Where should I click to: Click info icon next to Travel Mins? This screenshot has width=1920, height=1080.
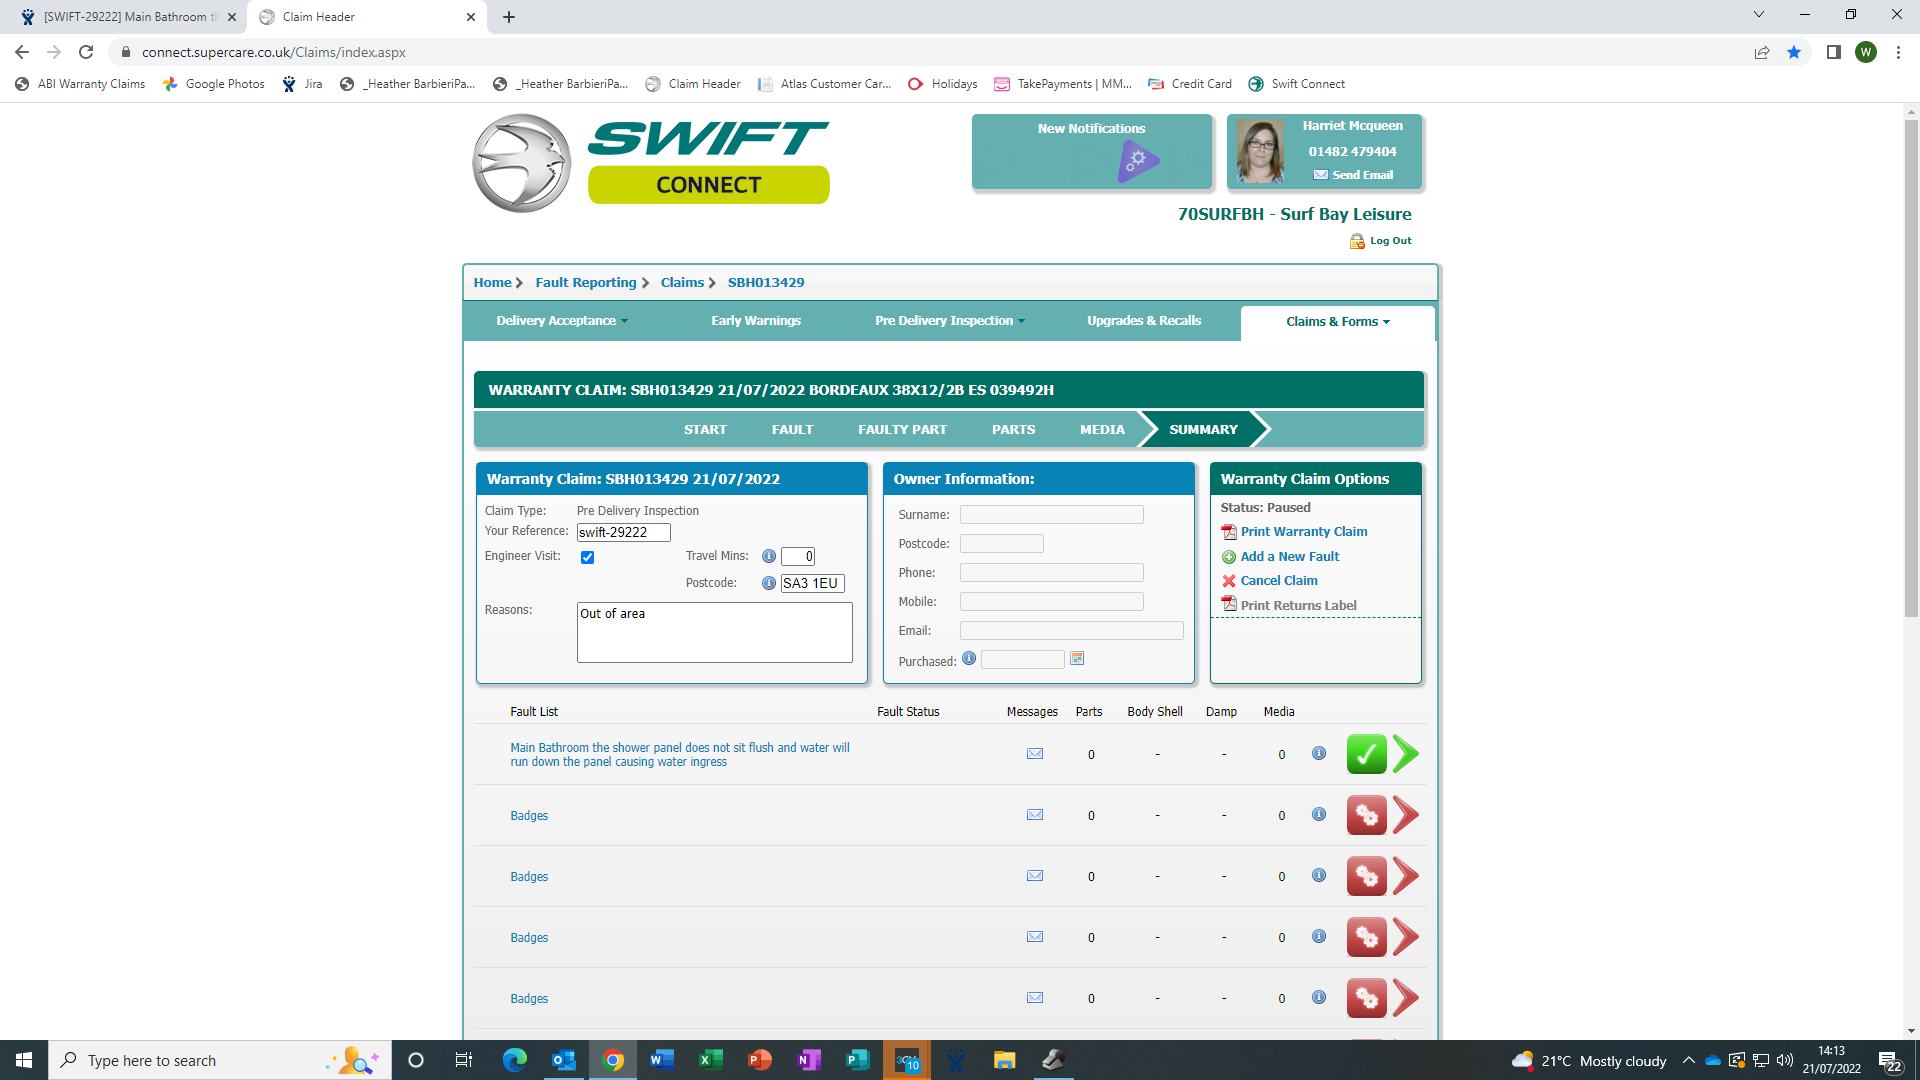pyautogui.click(x=768, y=556)
